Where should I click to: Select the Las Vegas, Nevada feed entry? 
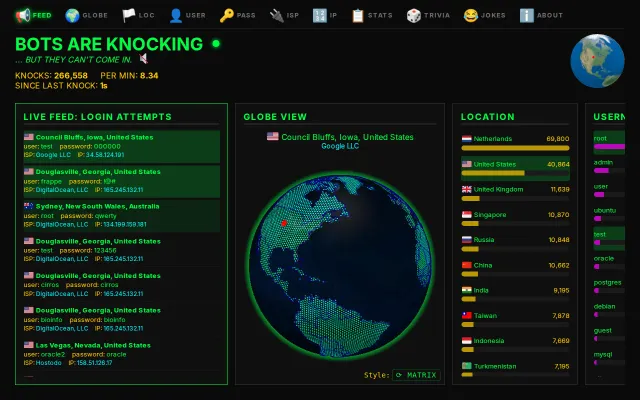[122, 354]
